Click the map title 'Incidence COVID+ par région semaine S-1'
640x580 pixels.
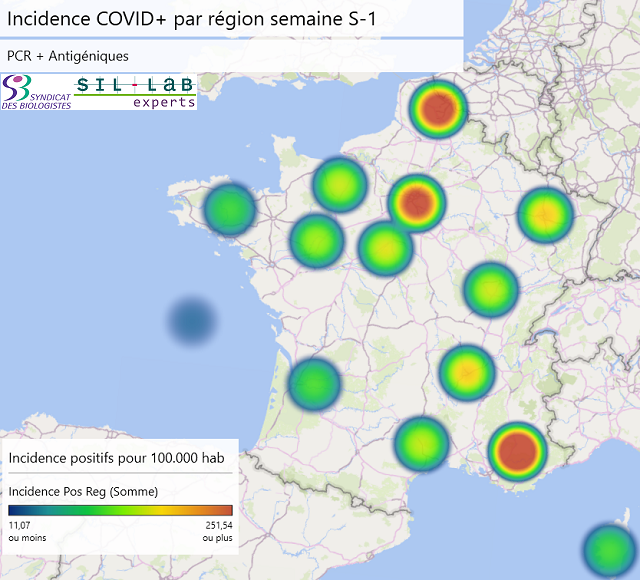click(191, 19)
